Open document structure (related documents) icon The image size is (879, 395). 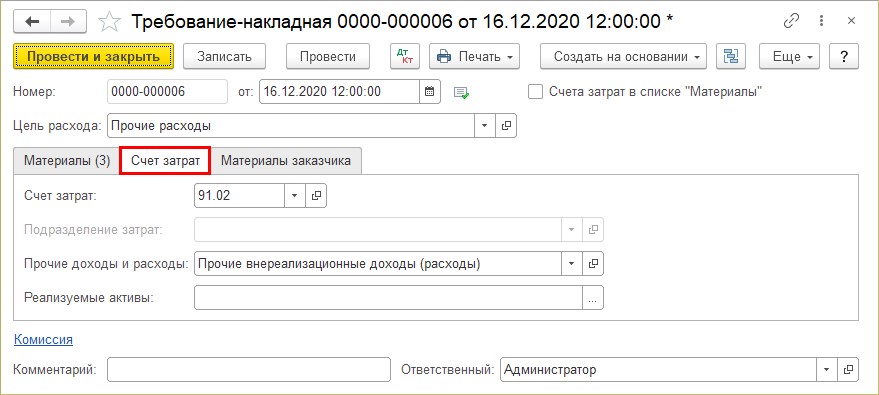(x=731, y=57)
